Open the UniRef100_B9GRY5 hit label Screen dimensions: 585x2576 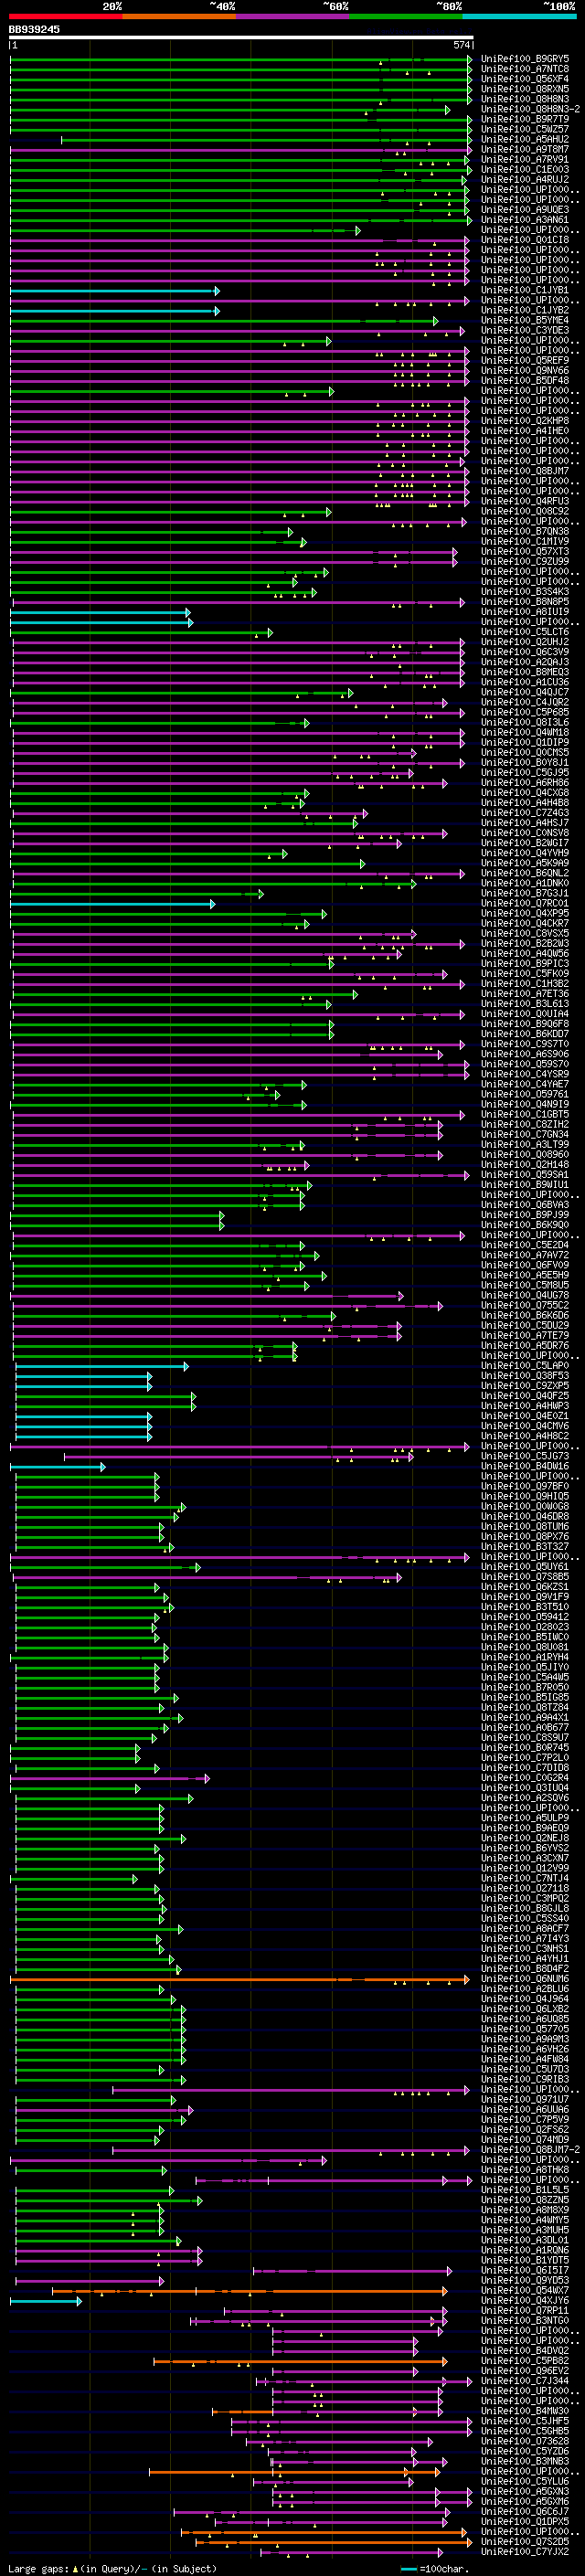525,59
